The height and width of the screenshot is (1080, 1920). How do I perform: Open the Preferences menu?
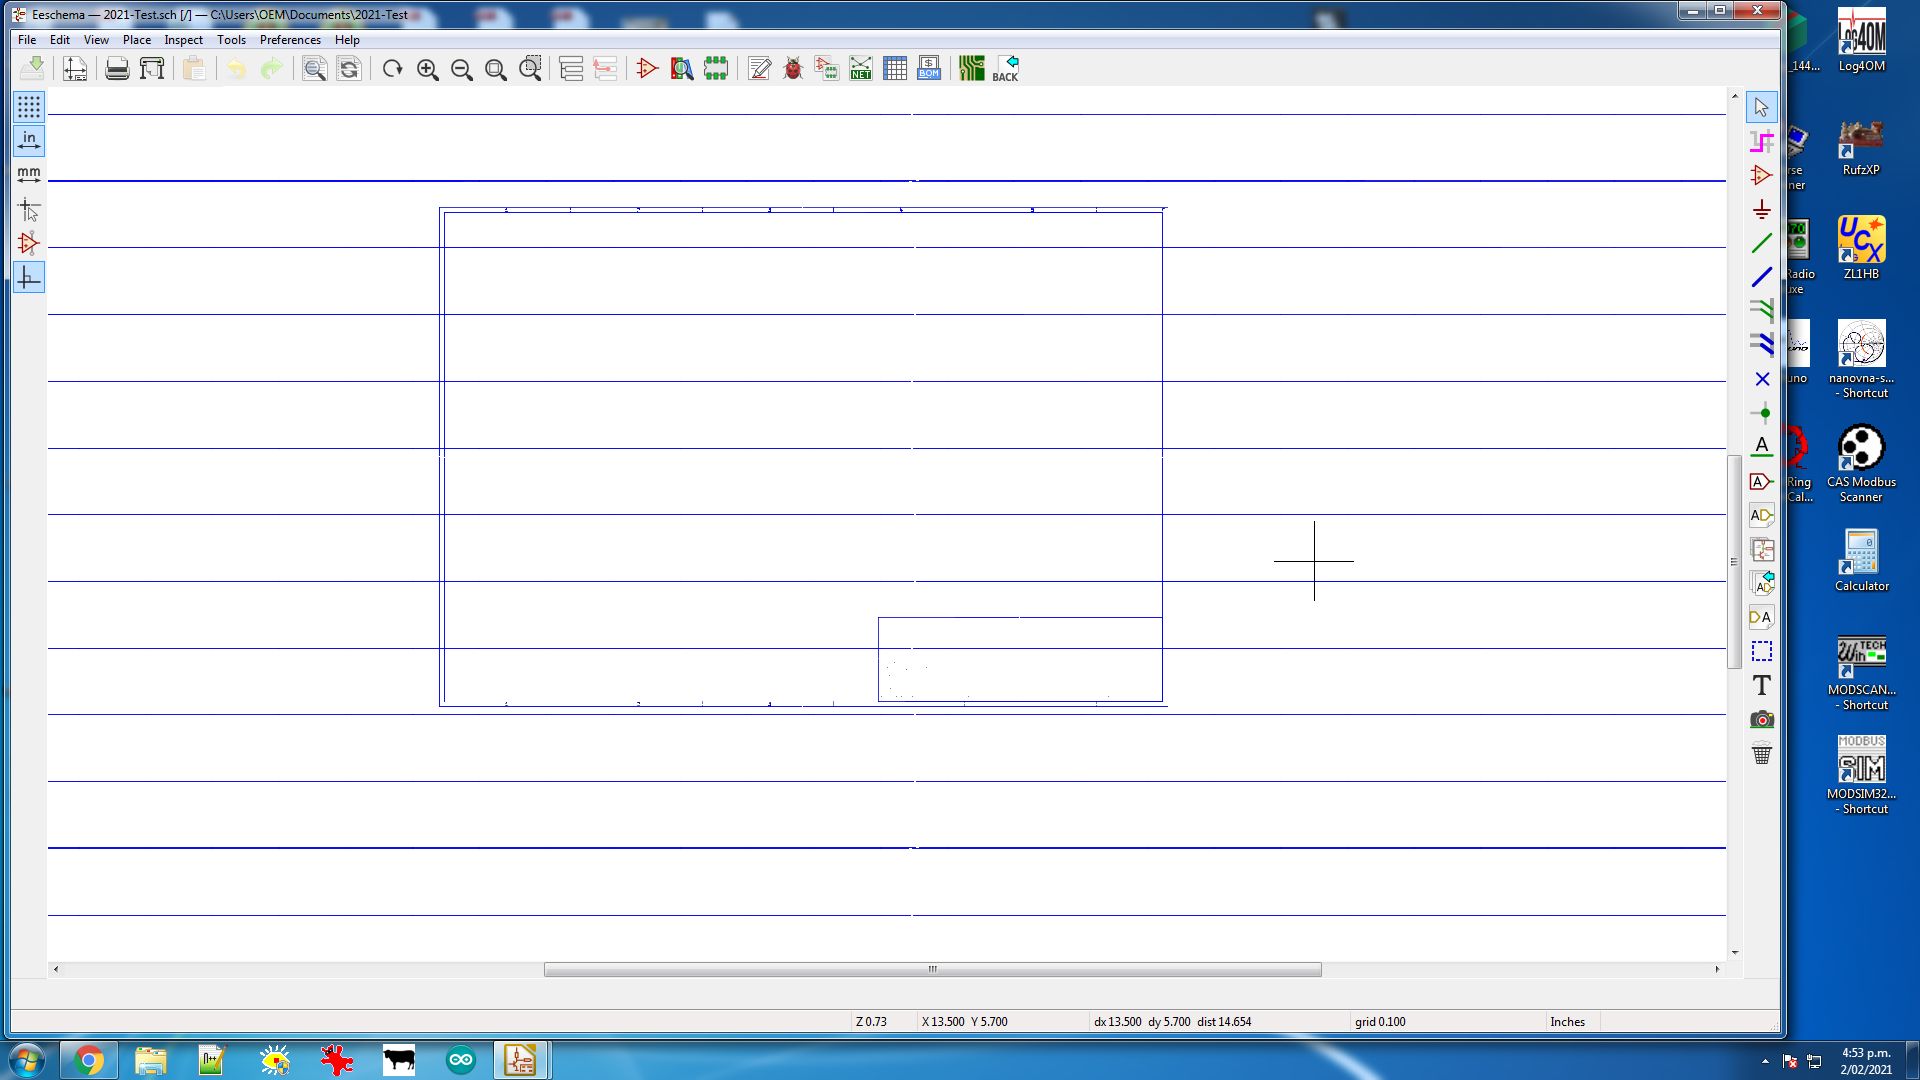tap(290, 40)
